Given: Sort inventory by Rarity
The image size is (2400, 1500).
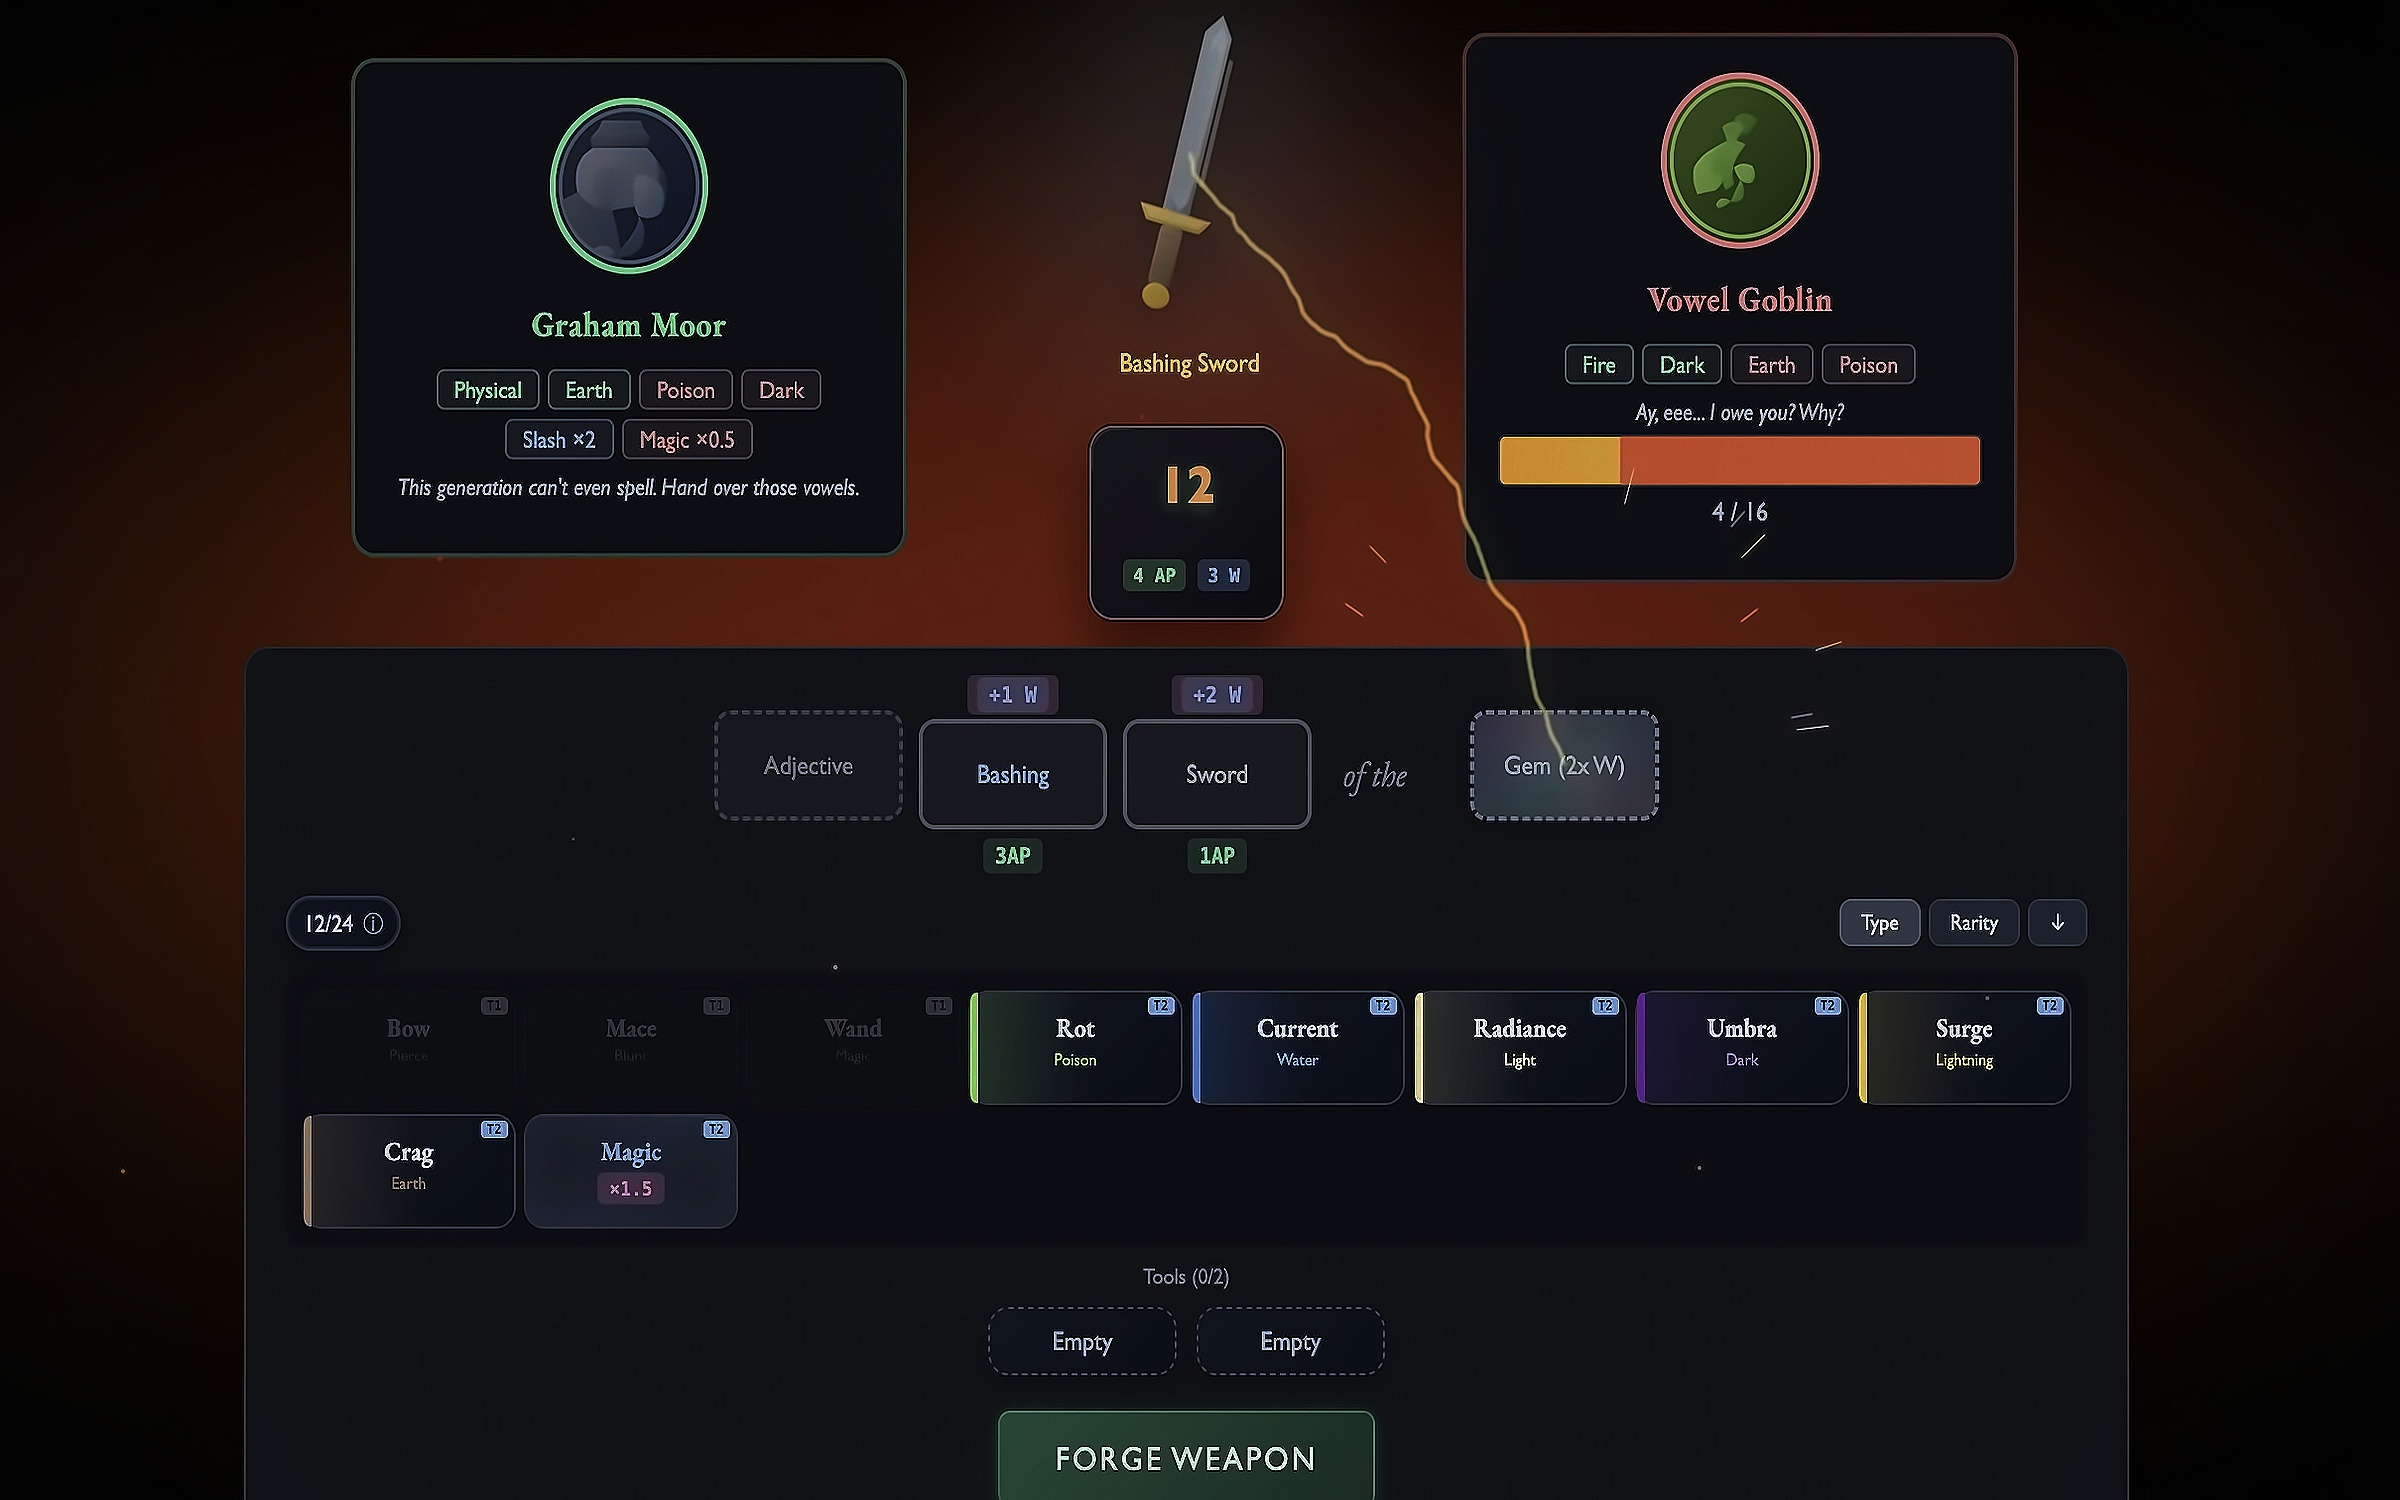Looking at the screenshot, I should point(1972,922).
